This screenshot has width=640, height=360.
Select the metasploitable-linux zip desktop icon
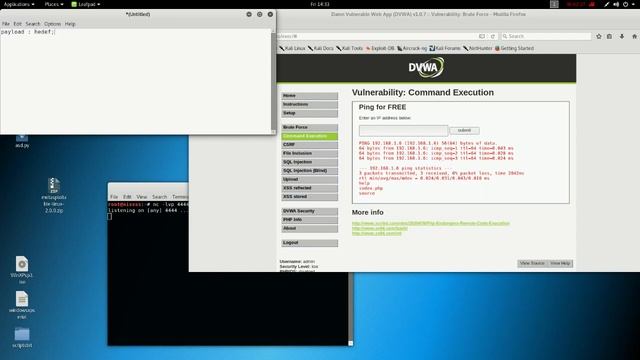point(53,195)
